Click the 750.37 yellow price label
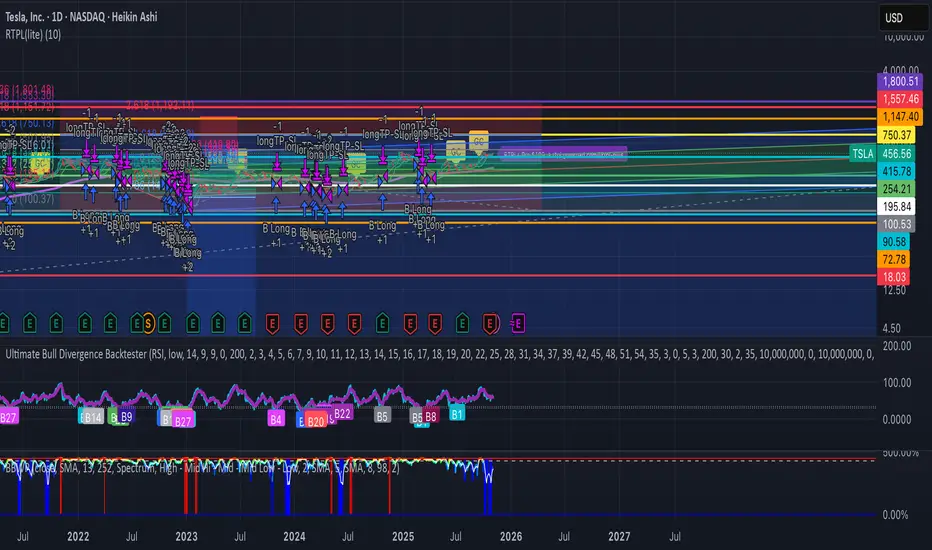 coord(896,135)
